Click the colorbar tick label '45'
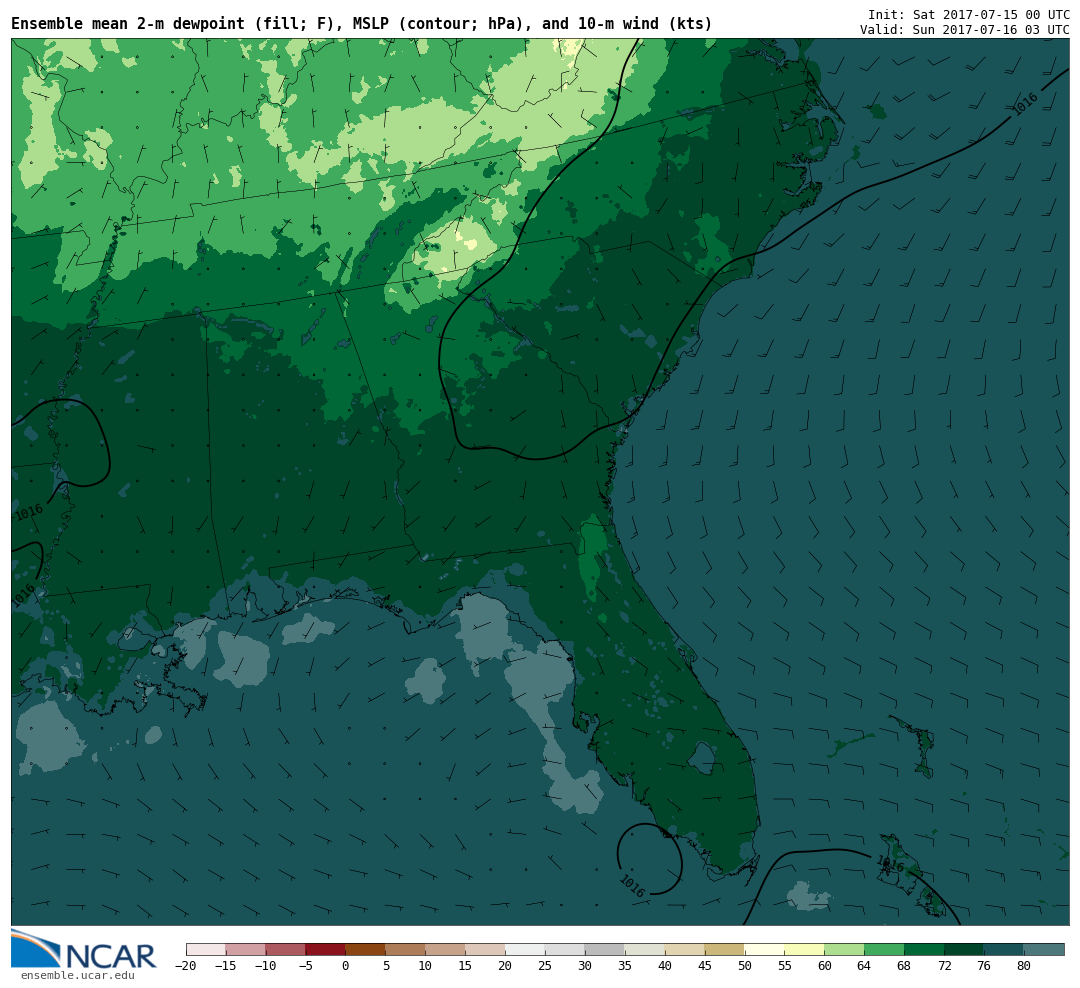The image size is (1080, 988). click(x=705, y=966)
